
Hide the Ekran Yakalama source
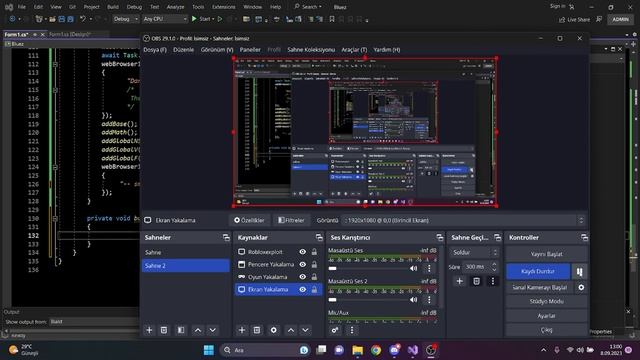[302, 289]
